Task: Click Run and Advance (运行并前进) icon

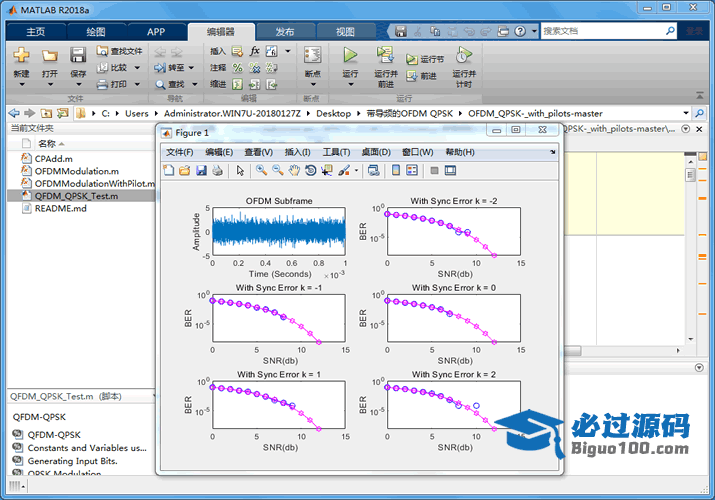Action: 385,55
